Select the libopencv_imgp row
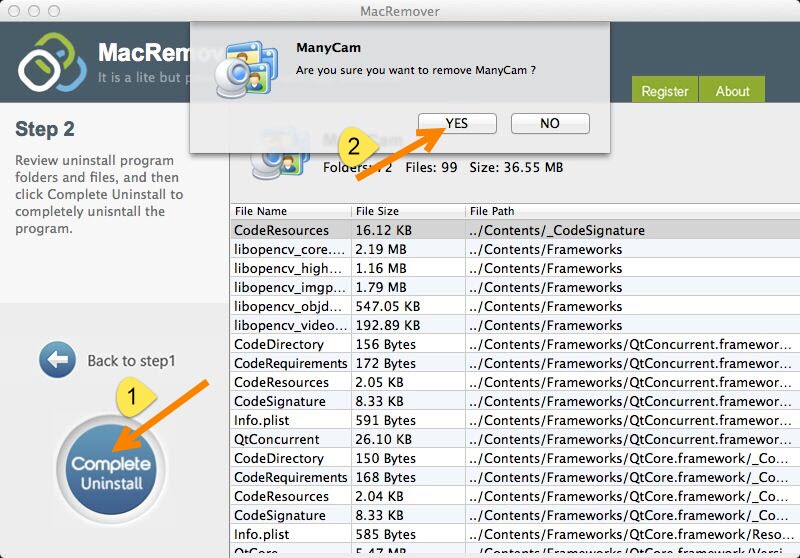The image size is (800, 558). [515, 287]
